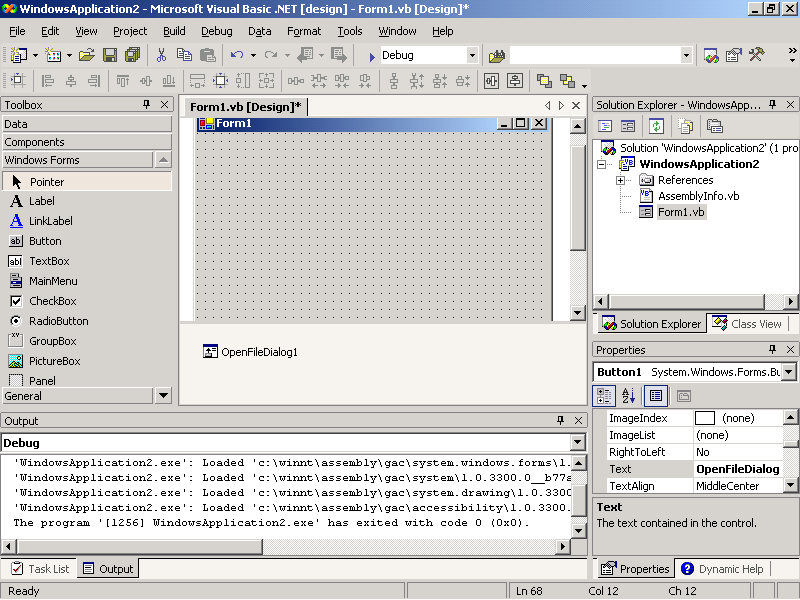Click the Categorized button in Properties panel
Viewport: 800px width, 600px height.
[x=604, y=396]
